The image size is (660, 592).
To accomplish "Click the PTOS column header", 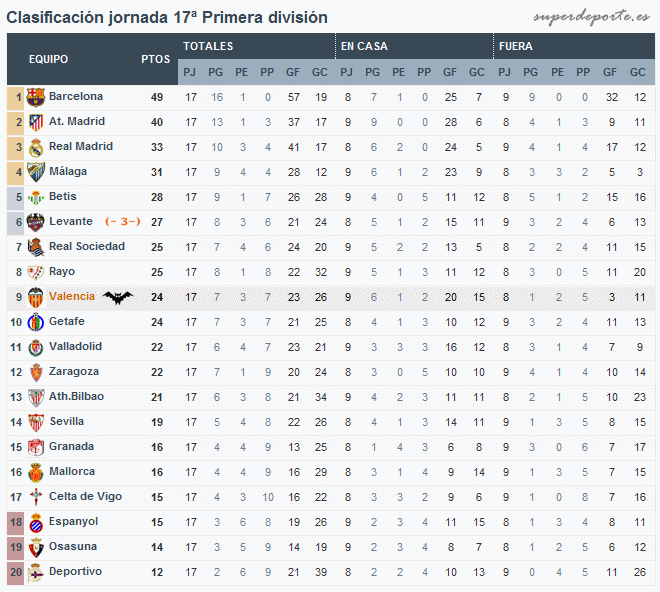I will [x=156, y=59].
